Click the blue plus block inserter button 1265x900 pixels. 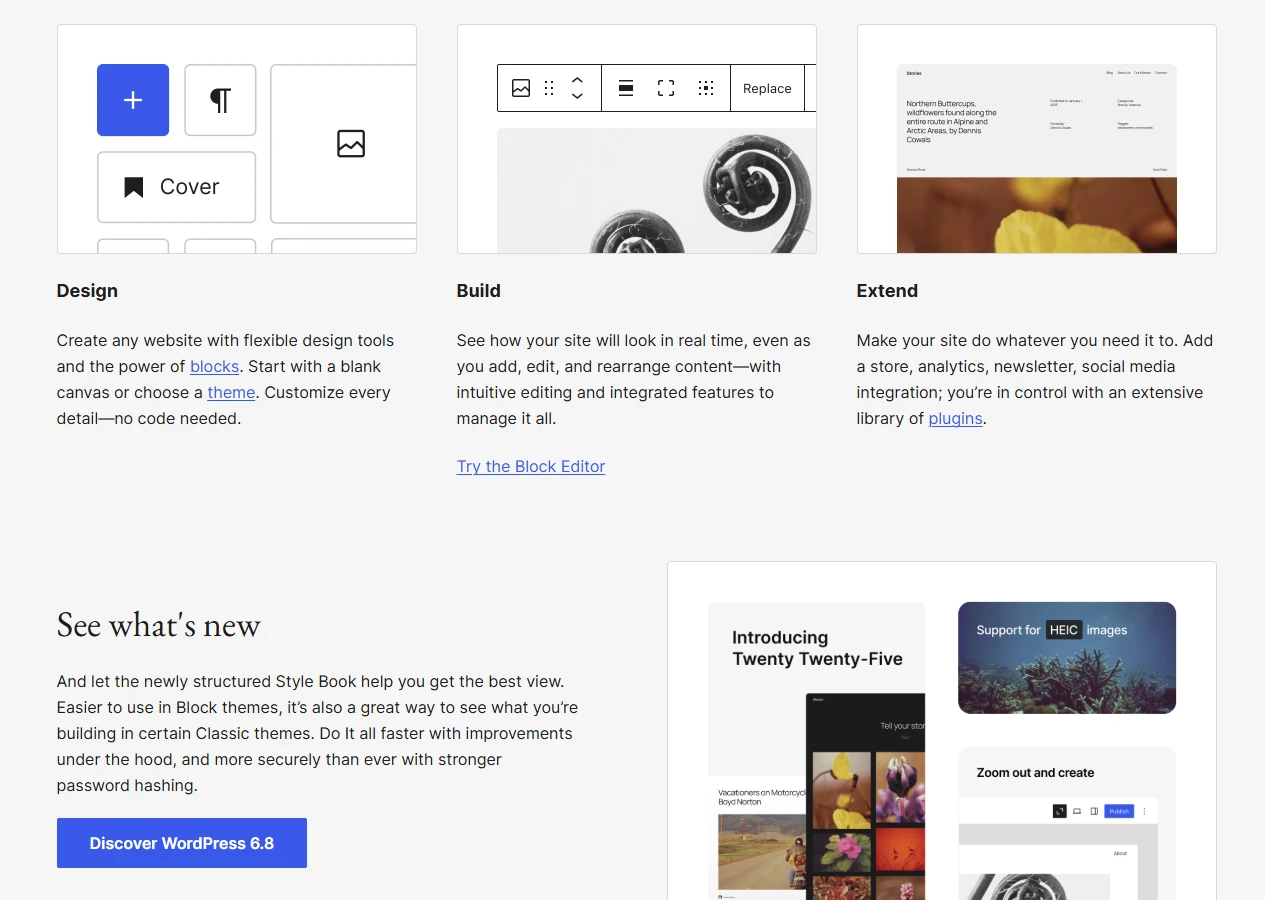(133, 100)
